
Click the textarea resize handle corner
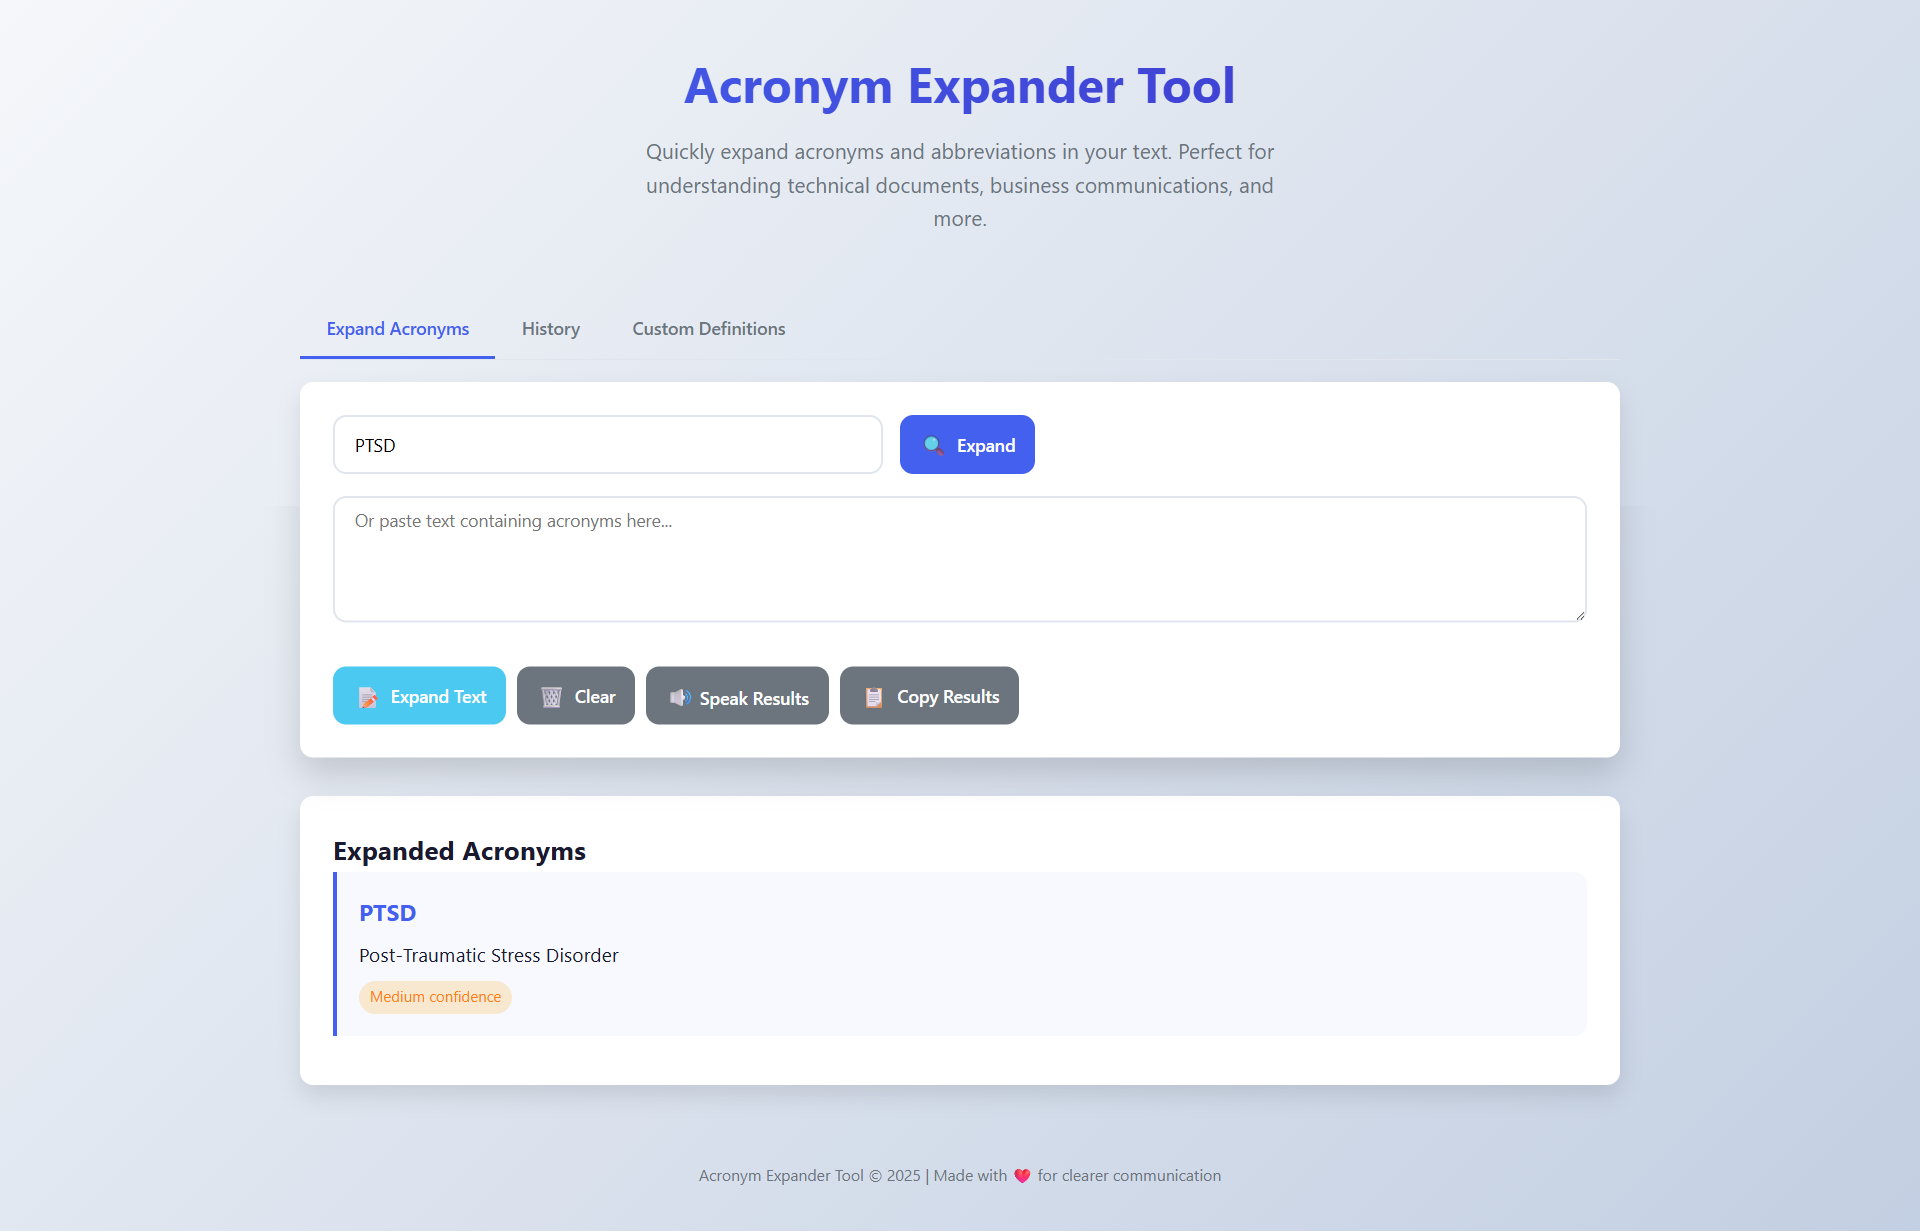[1580, 616]
